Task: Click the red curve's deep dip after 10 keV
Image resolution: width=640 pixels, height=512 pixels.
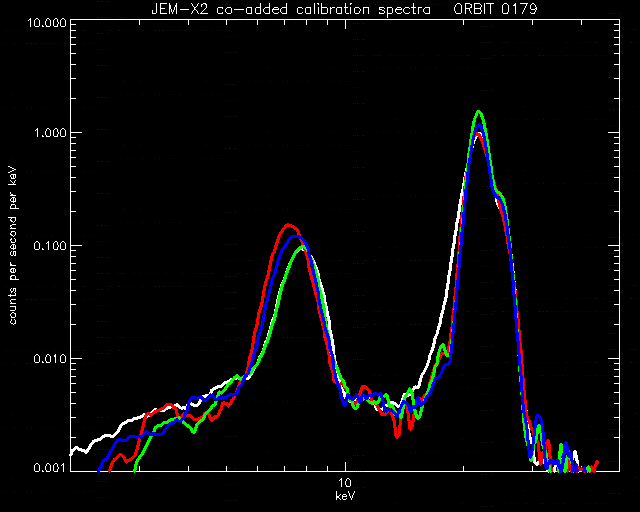Action: 397,436
